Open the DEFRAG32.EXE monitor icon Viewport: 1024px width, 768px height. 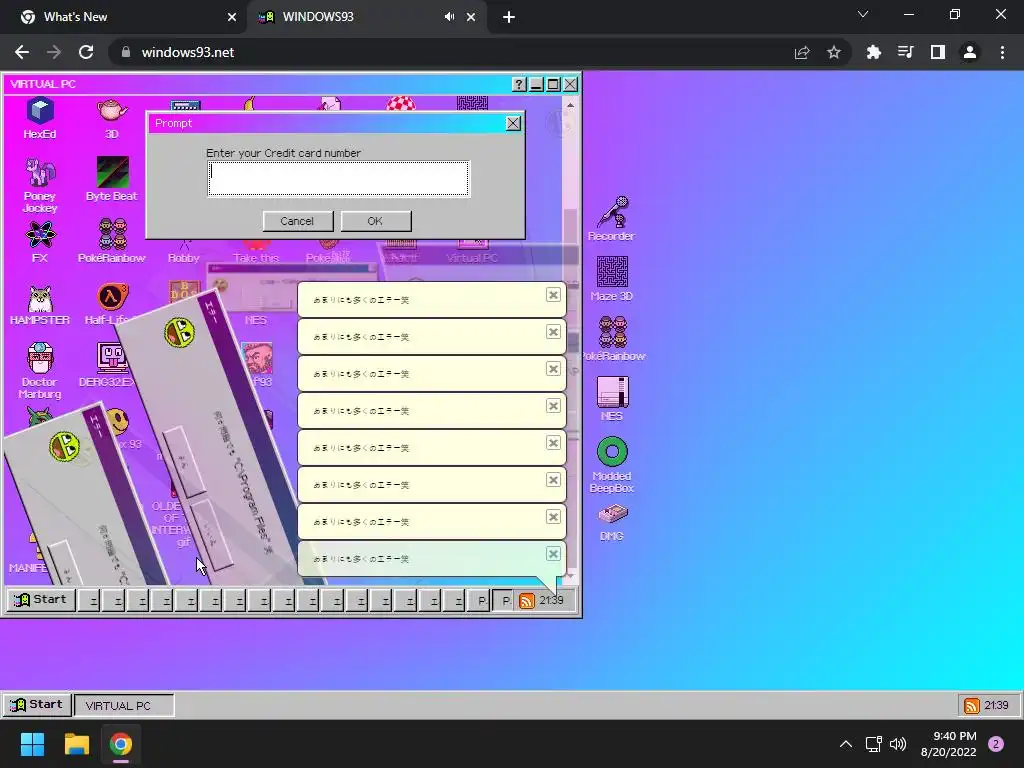point(112,366)
